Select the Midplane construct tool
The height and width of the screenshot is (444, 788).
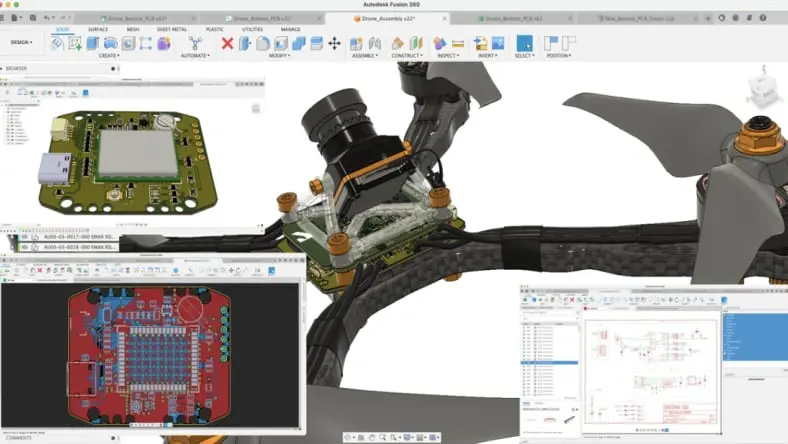click(x=416, y=43)
